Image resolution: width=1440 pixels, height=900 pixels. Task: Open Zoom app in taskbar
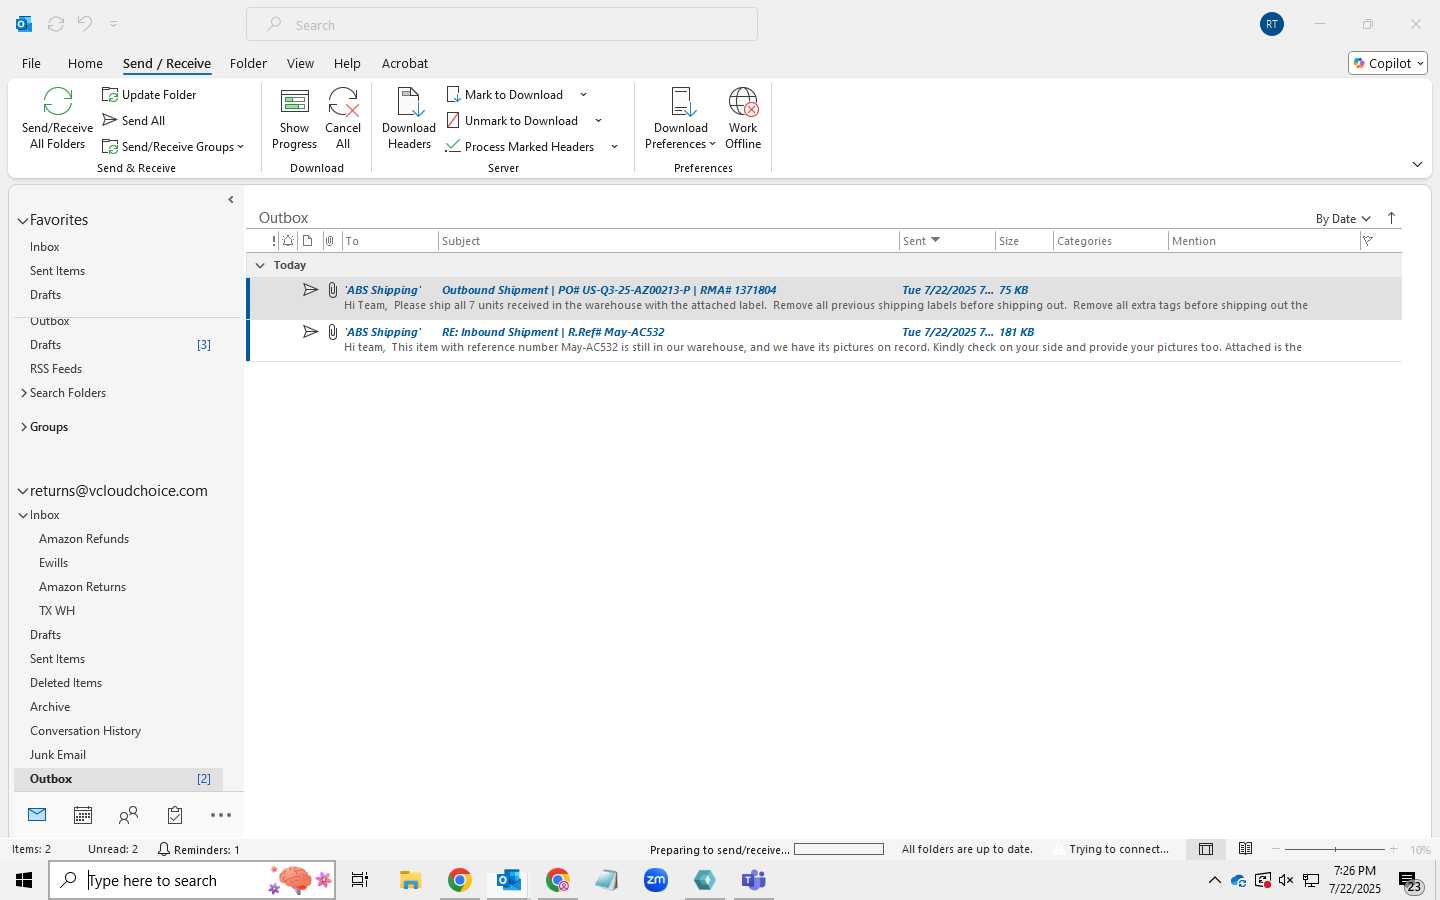click(x=656, y=880)
